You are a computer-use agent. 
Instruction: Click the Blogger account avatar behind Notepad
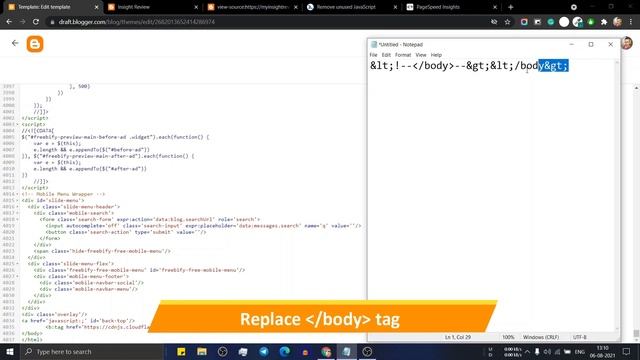pyautogui.click(x=627, y=43)
